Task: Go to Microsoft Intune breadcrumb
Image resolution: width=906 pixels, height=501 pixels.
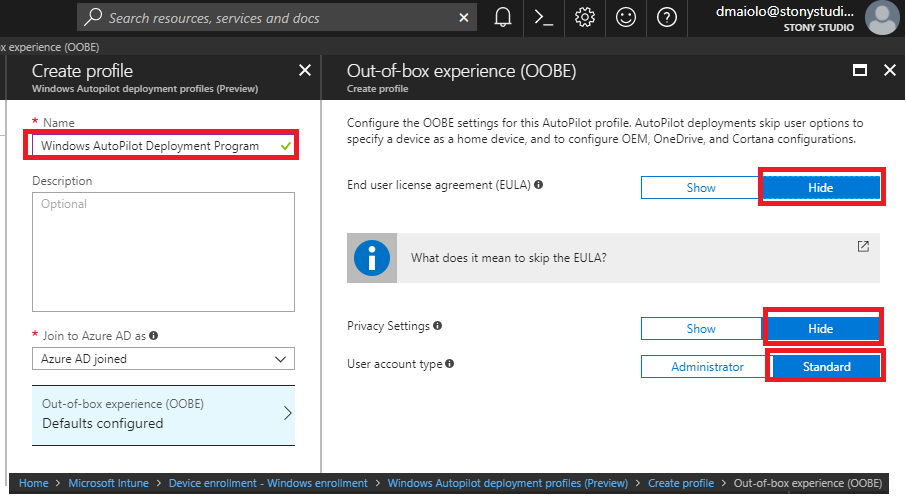Action: point(109,483)
